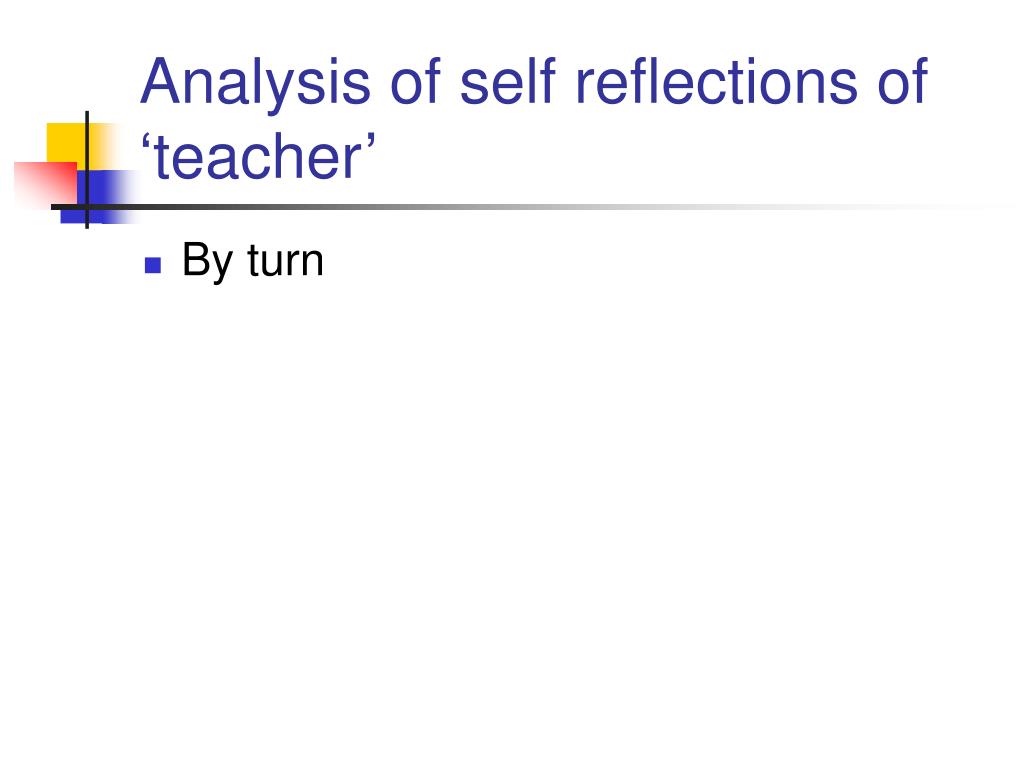Click the word 'turn' in the bullet
1024x768 pixels.
(285, 261)
